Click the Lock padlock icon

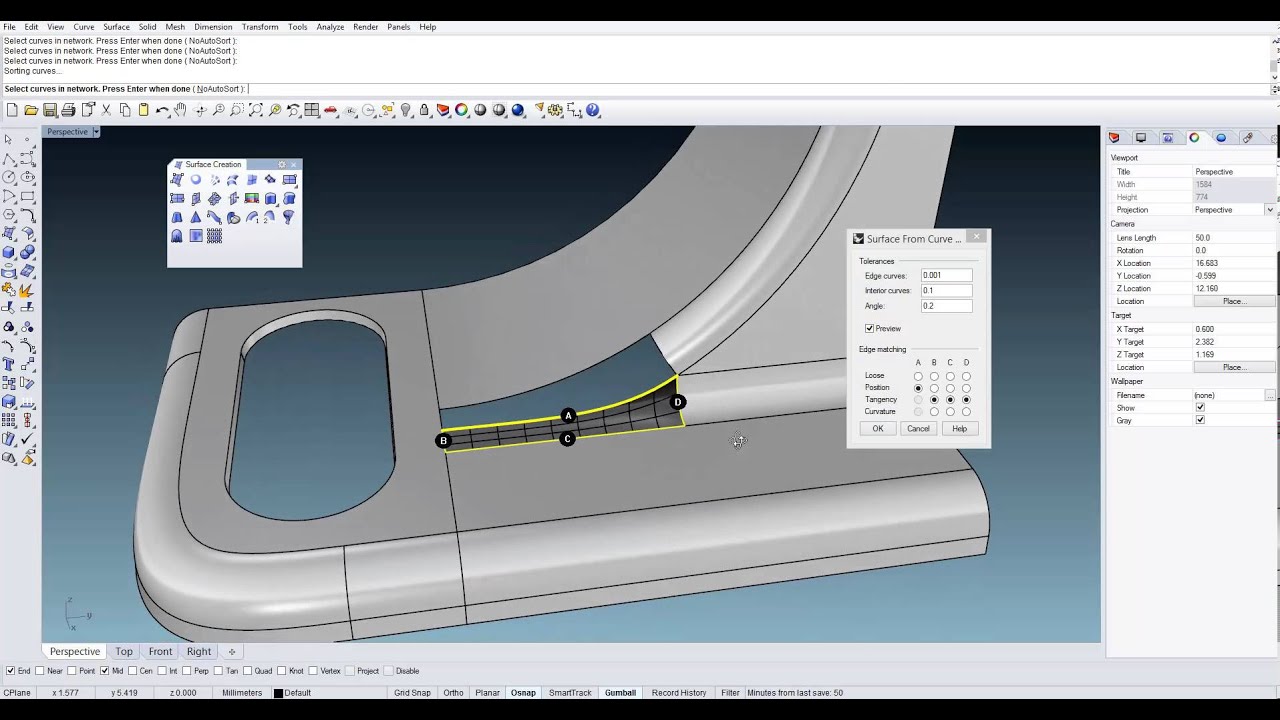424,110
